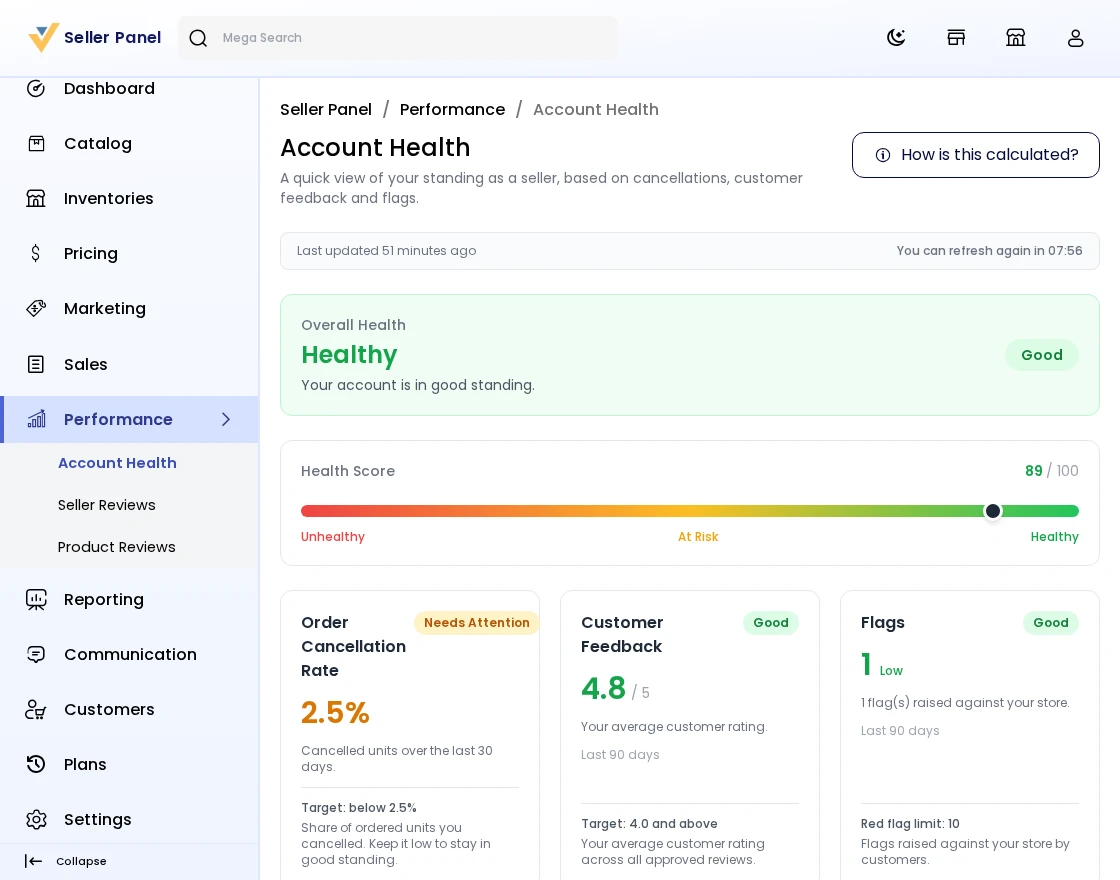Click Account Health breadcrumb text
This screenshot has width=1120, height=880.
(x=596, y=109)
